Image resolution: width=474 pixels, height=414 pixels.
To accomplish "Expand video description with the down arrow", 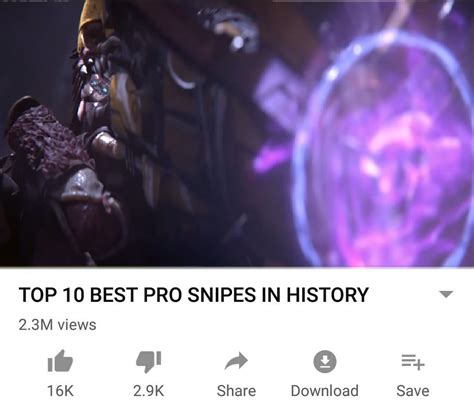I will pos(446,294).
